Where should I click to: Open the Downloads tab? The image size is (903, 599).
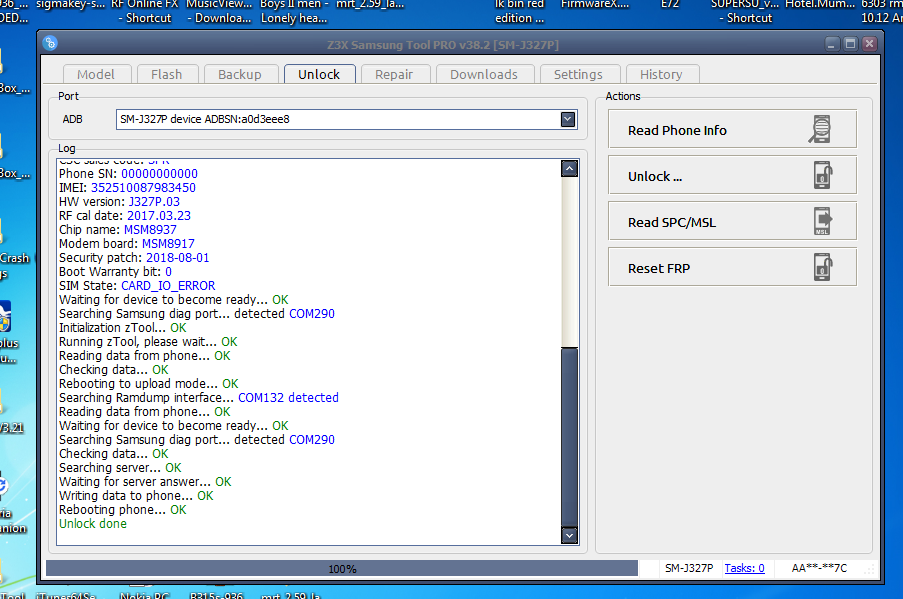coord(484,74)
